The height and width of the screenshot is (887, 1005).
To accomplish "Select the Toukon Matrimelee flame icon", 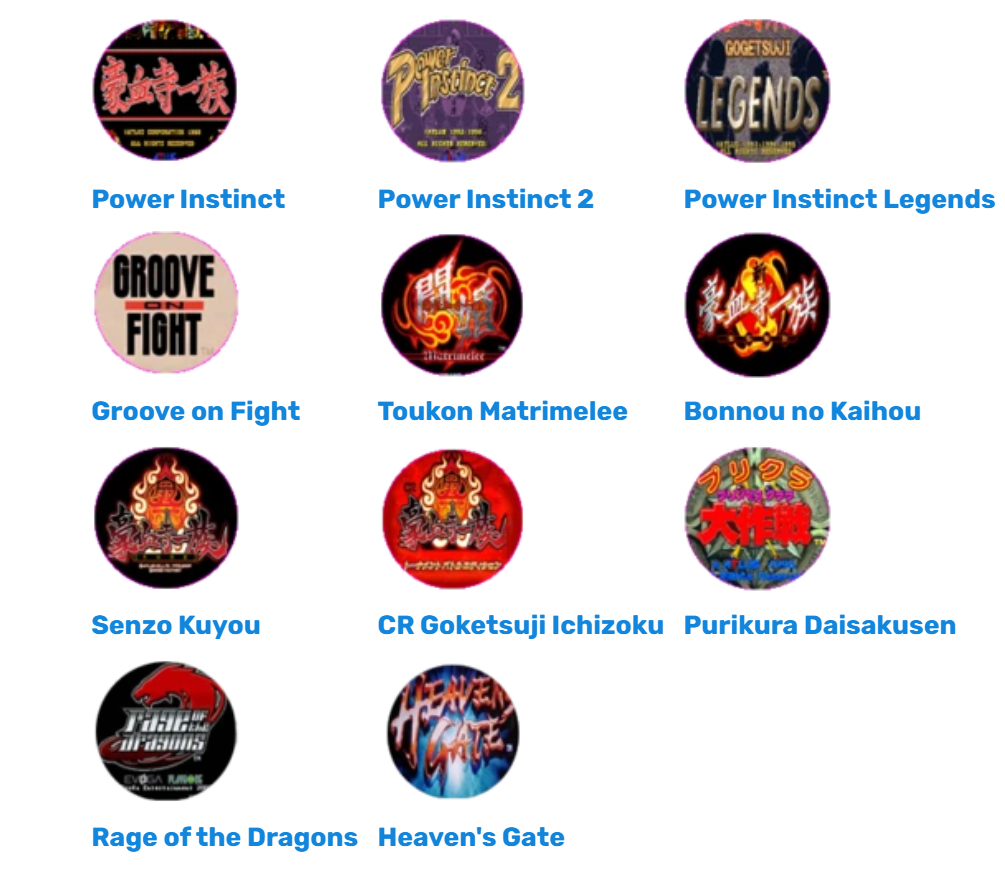I will pos(453,304).
